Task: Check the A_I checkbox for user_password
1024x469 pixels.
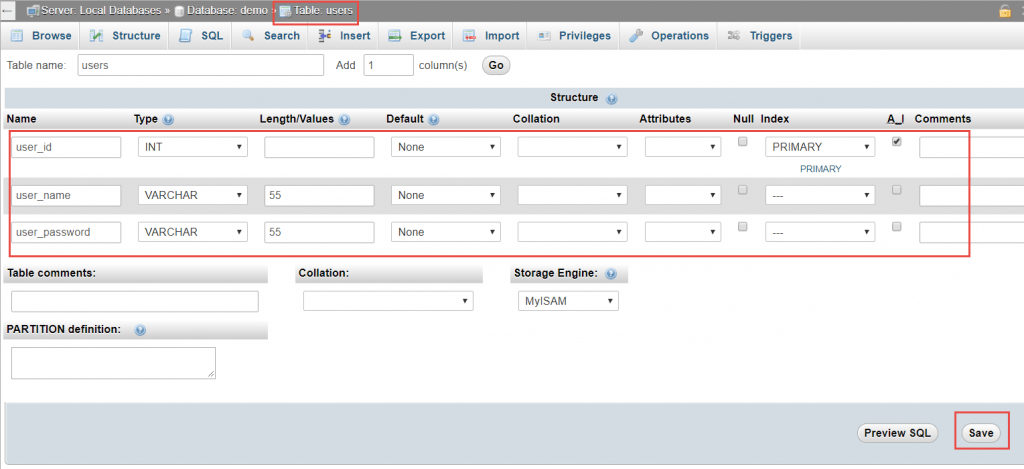Action: [x=896, y=227]
